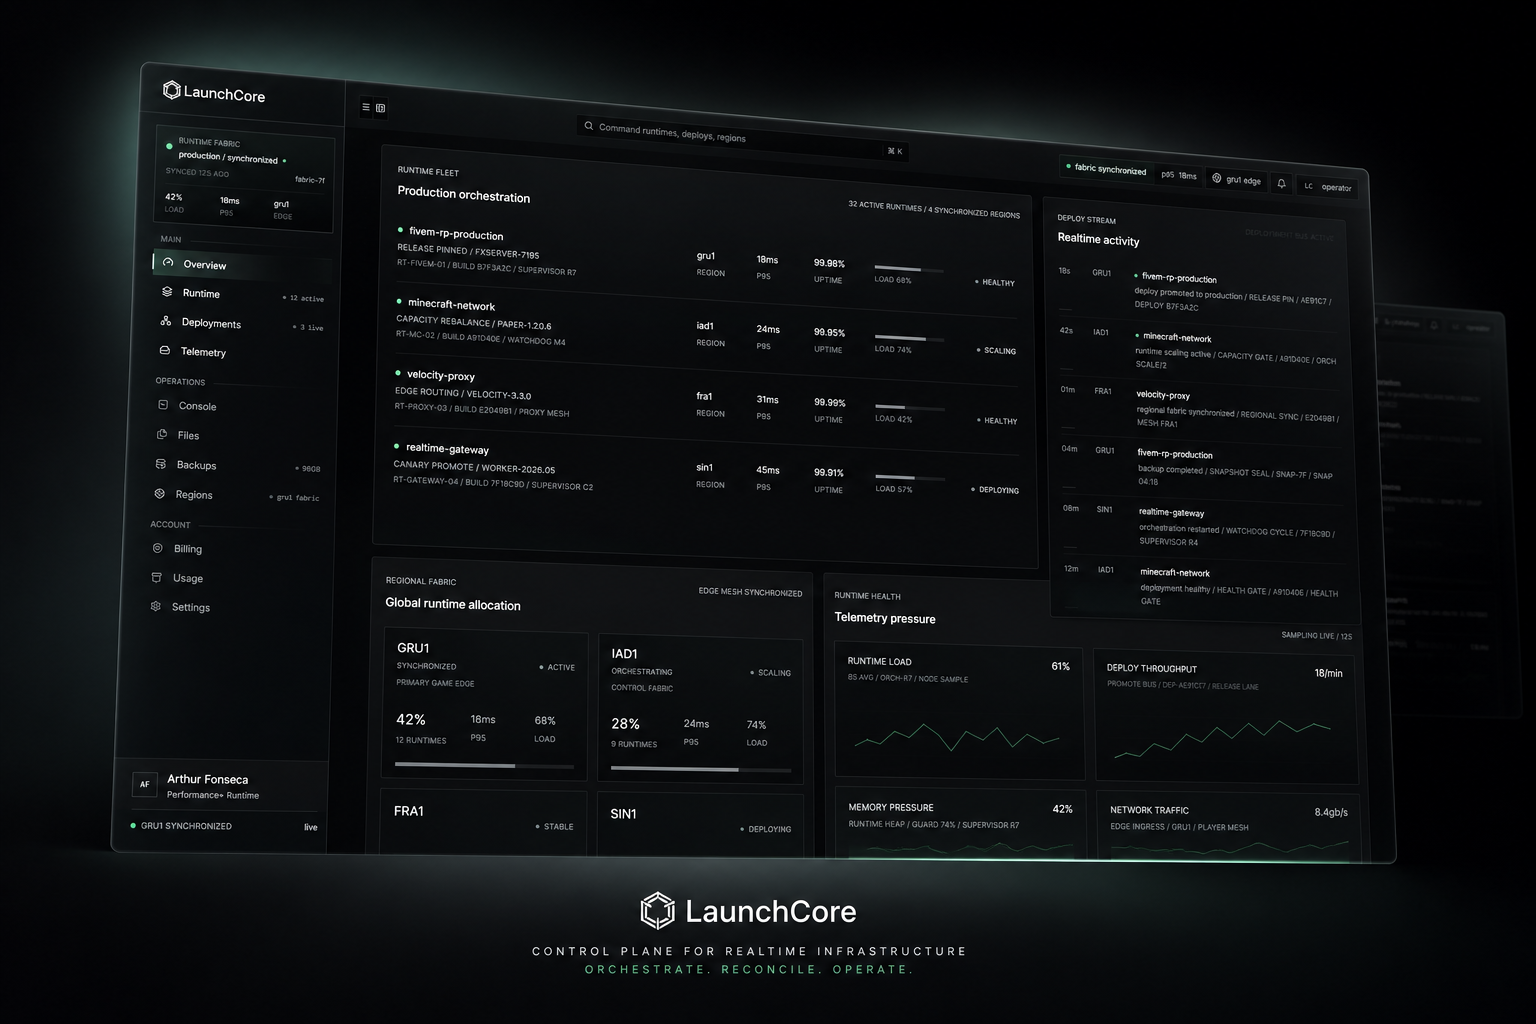This screenshot has height=1024, width=1536.
Task: Open velocity-proxy in Production orchestration
Action: click(705, 396)
